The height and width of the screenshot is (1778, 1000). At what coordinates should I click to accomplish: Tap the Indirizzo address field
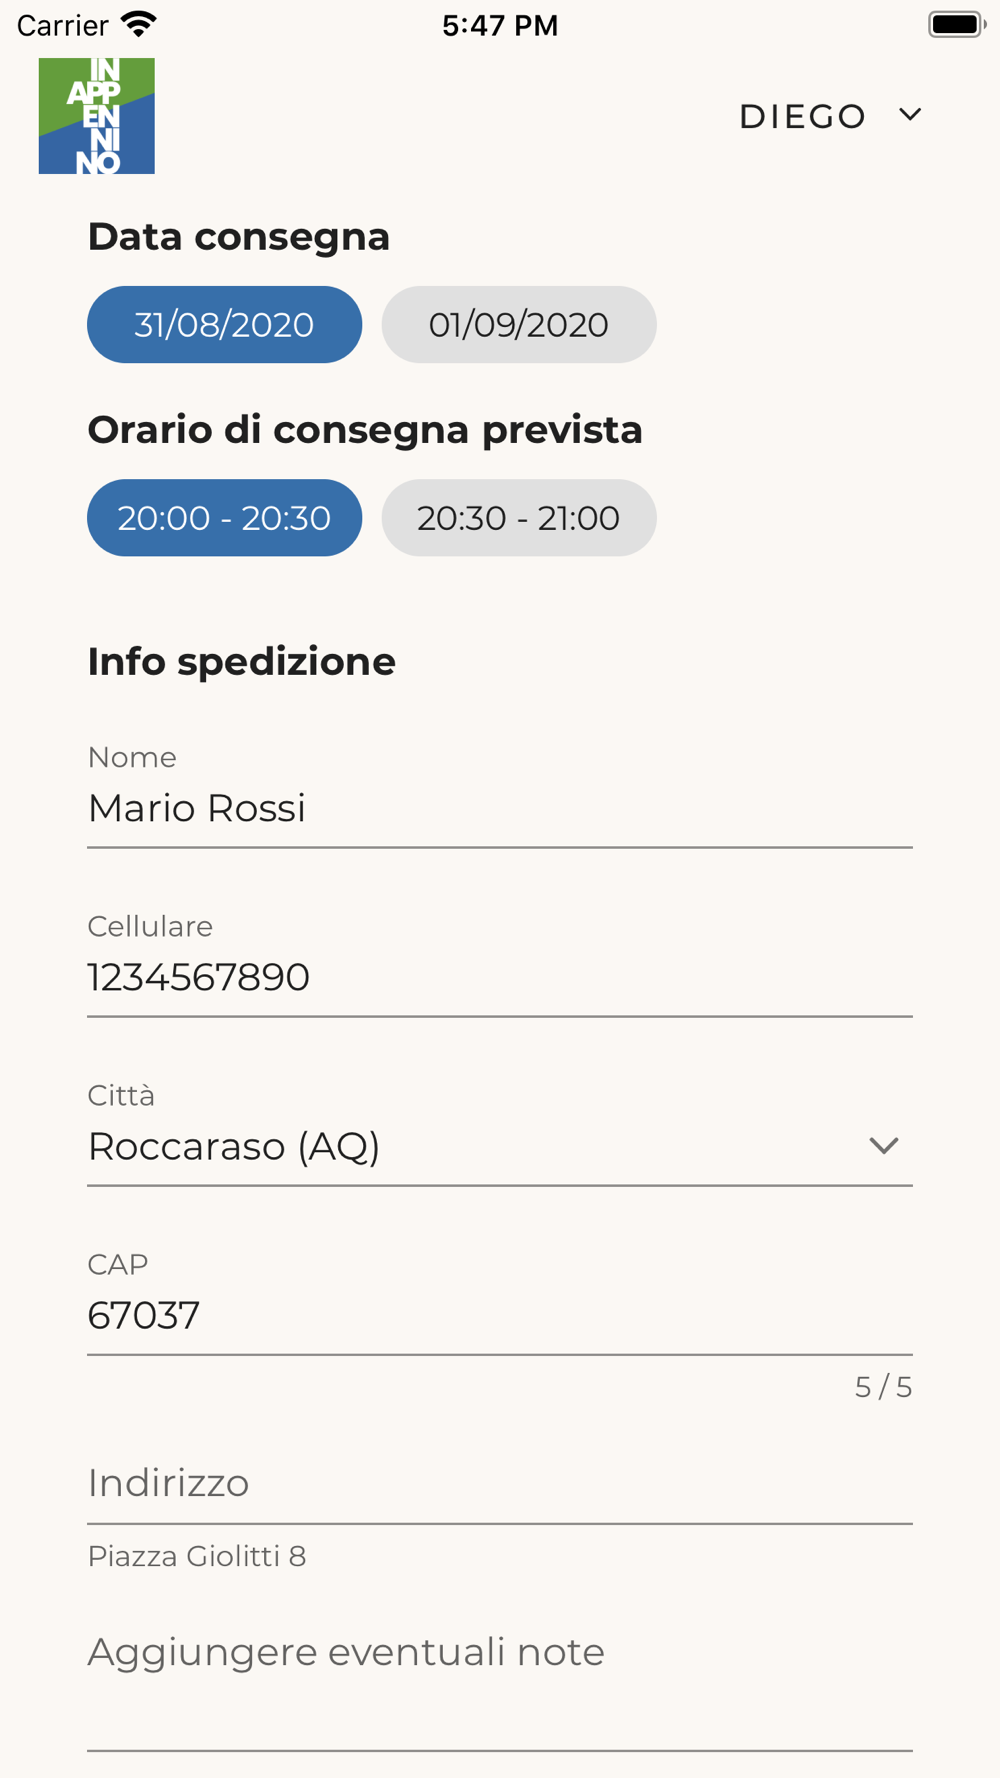(500, 1483)
